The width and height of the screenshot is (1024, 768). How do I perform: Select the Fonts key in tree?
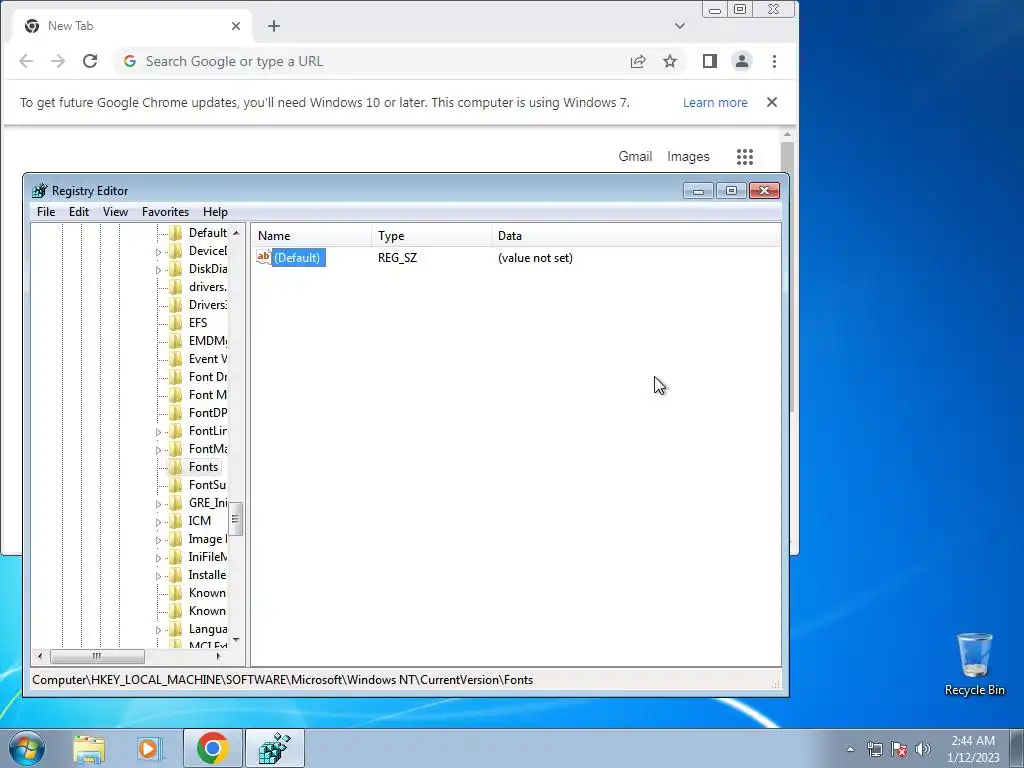tap(203, 467)
